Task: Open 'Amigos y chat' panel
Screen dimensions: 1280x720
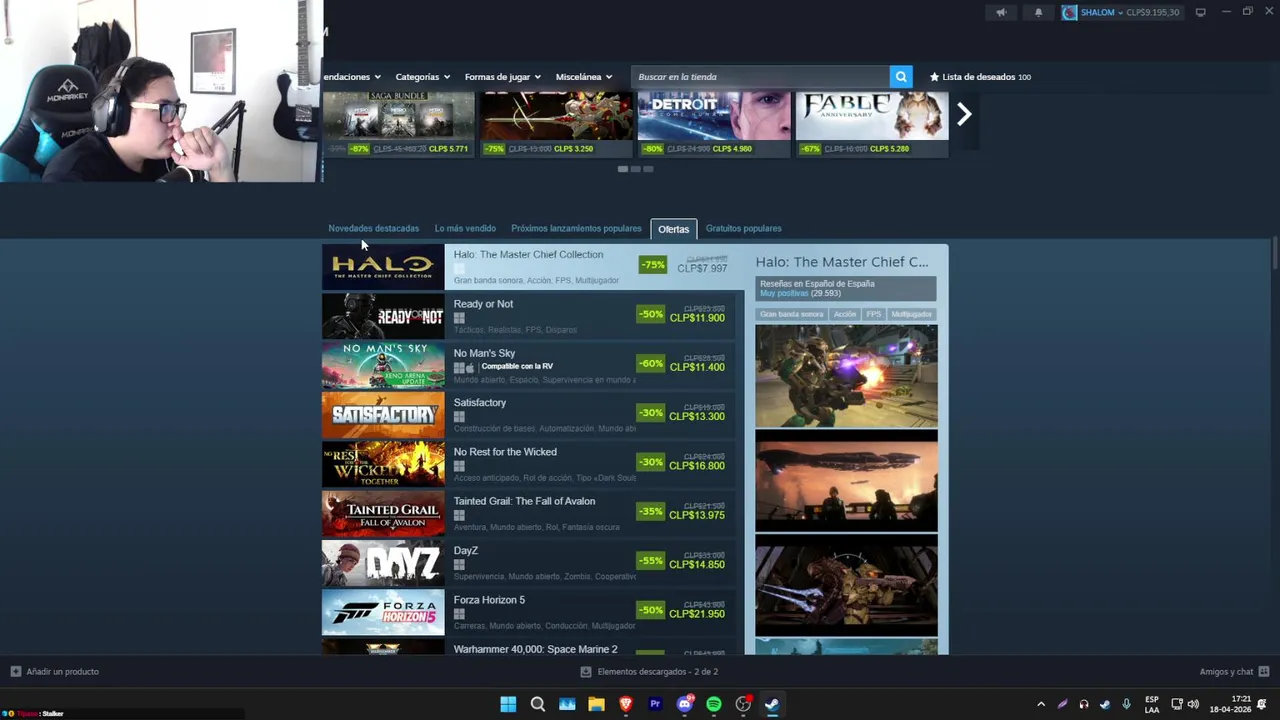Action: [x=1234, y=671]
